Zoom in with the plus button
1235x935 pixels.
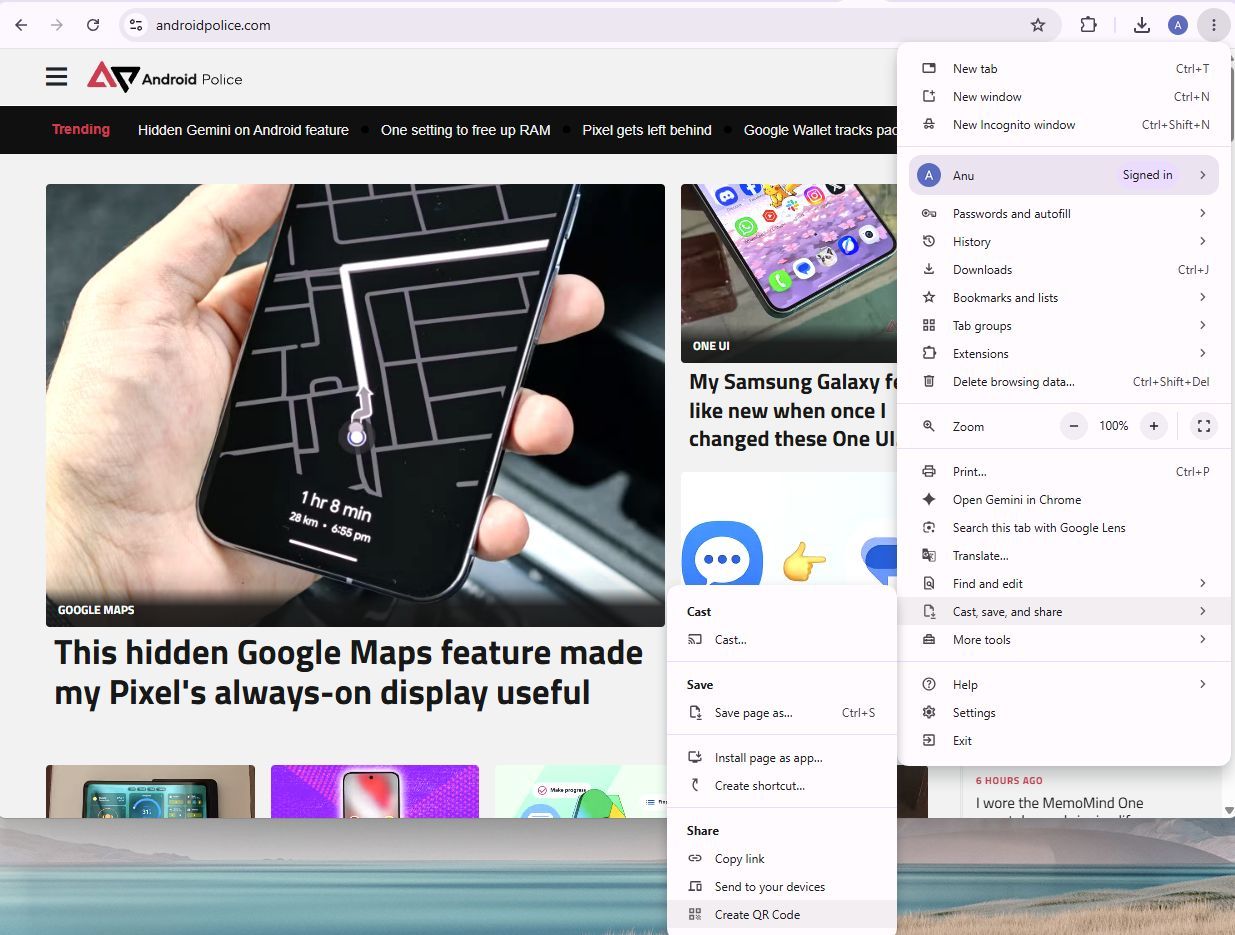1153,426
